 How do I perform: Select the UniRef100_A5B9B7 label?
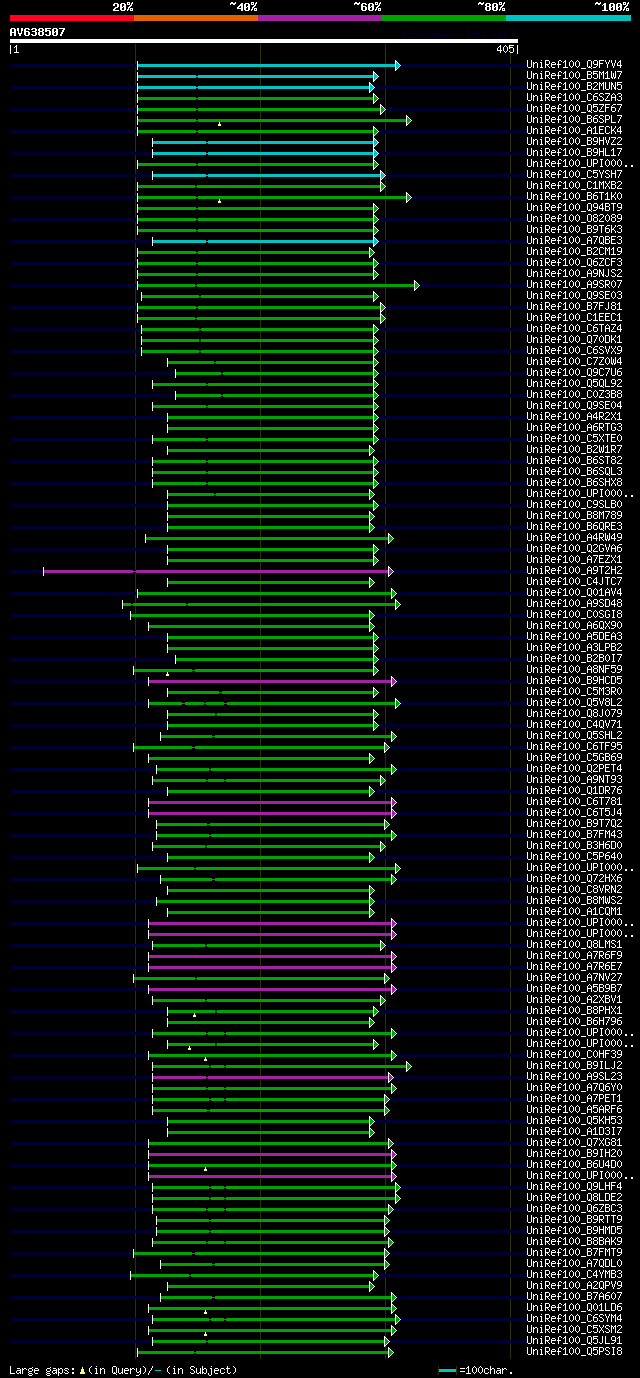[574, 989]
